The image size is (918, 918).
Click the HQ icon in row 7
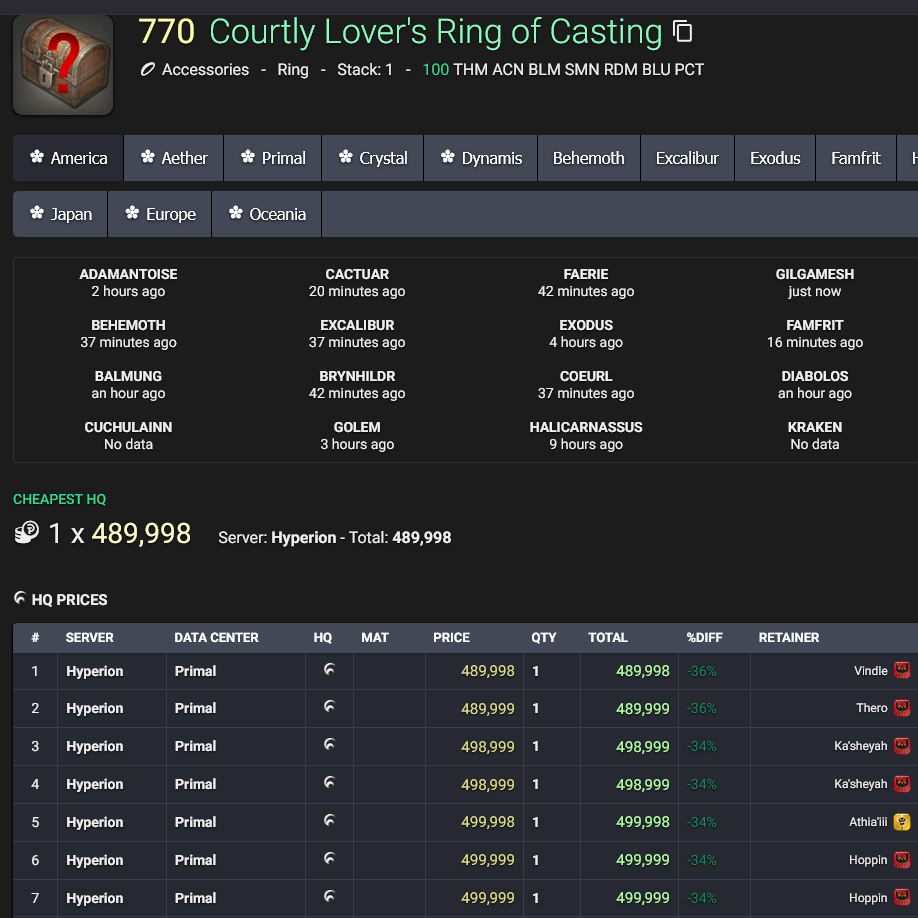pyautogui.click(x=330, y=896)
